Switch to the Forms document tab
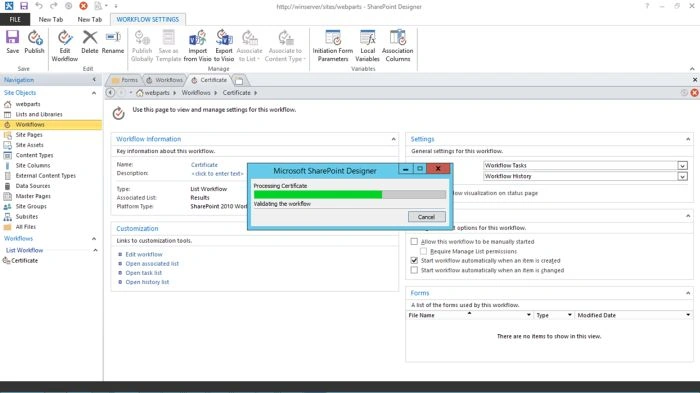700x393 pixels. click(125, 80)
